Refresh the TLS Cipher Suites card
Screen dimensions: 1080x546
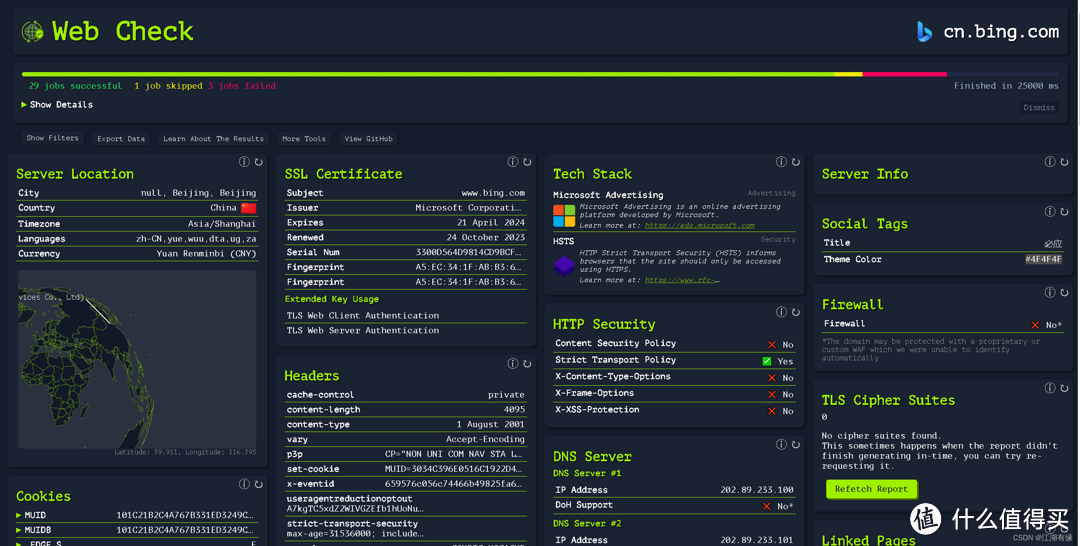[x=1065, y=388]
